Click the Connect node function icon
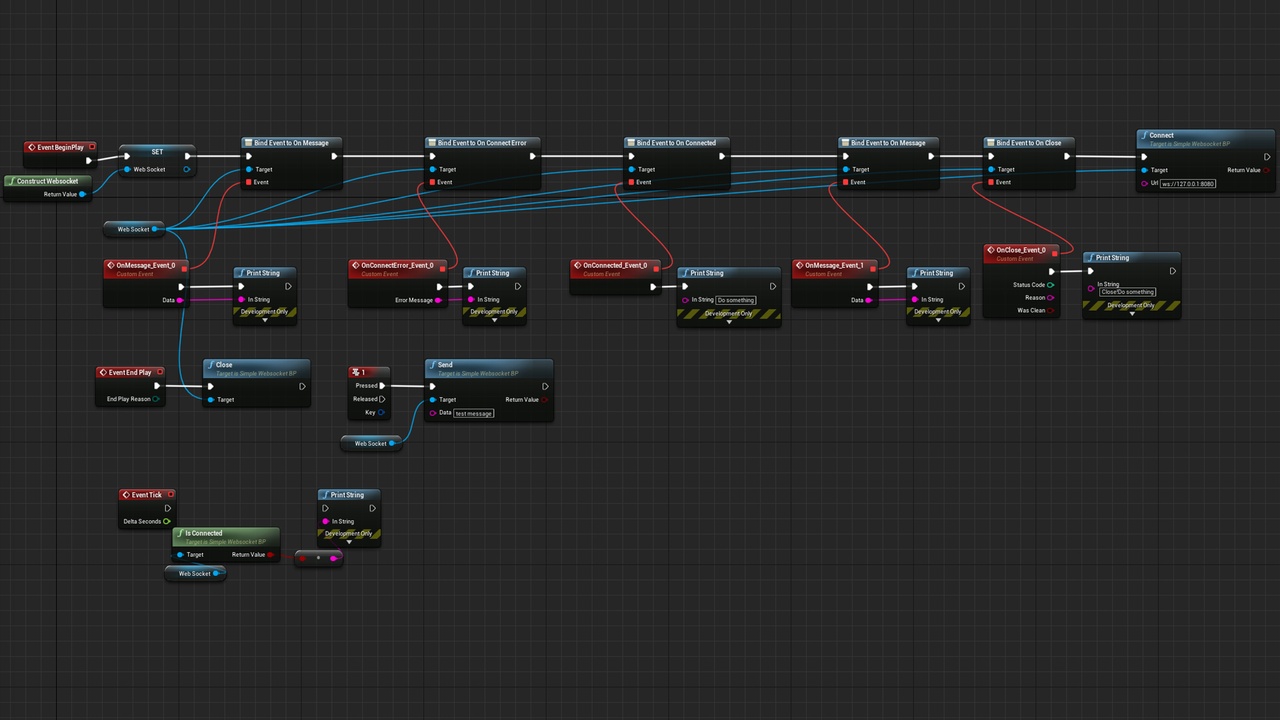 click(x=1144, y=135)
